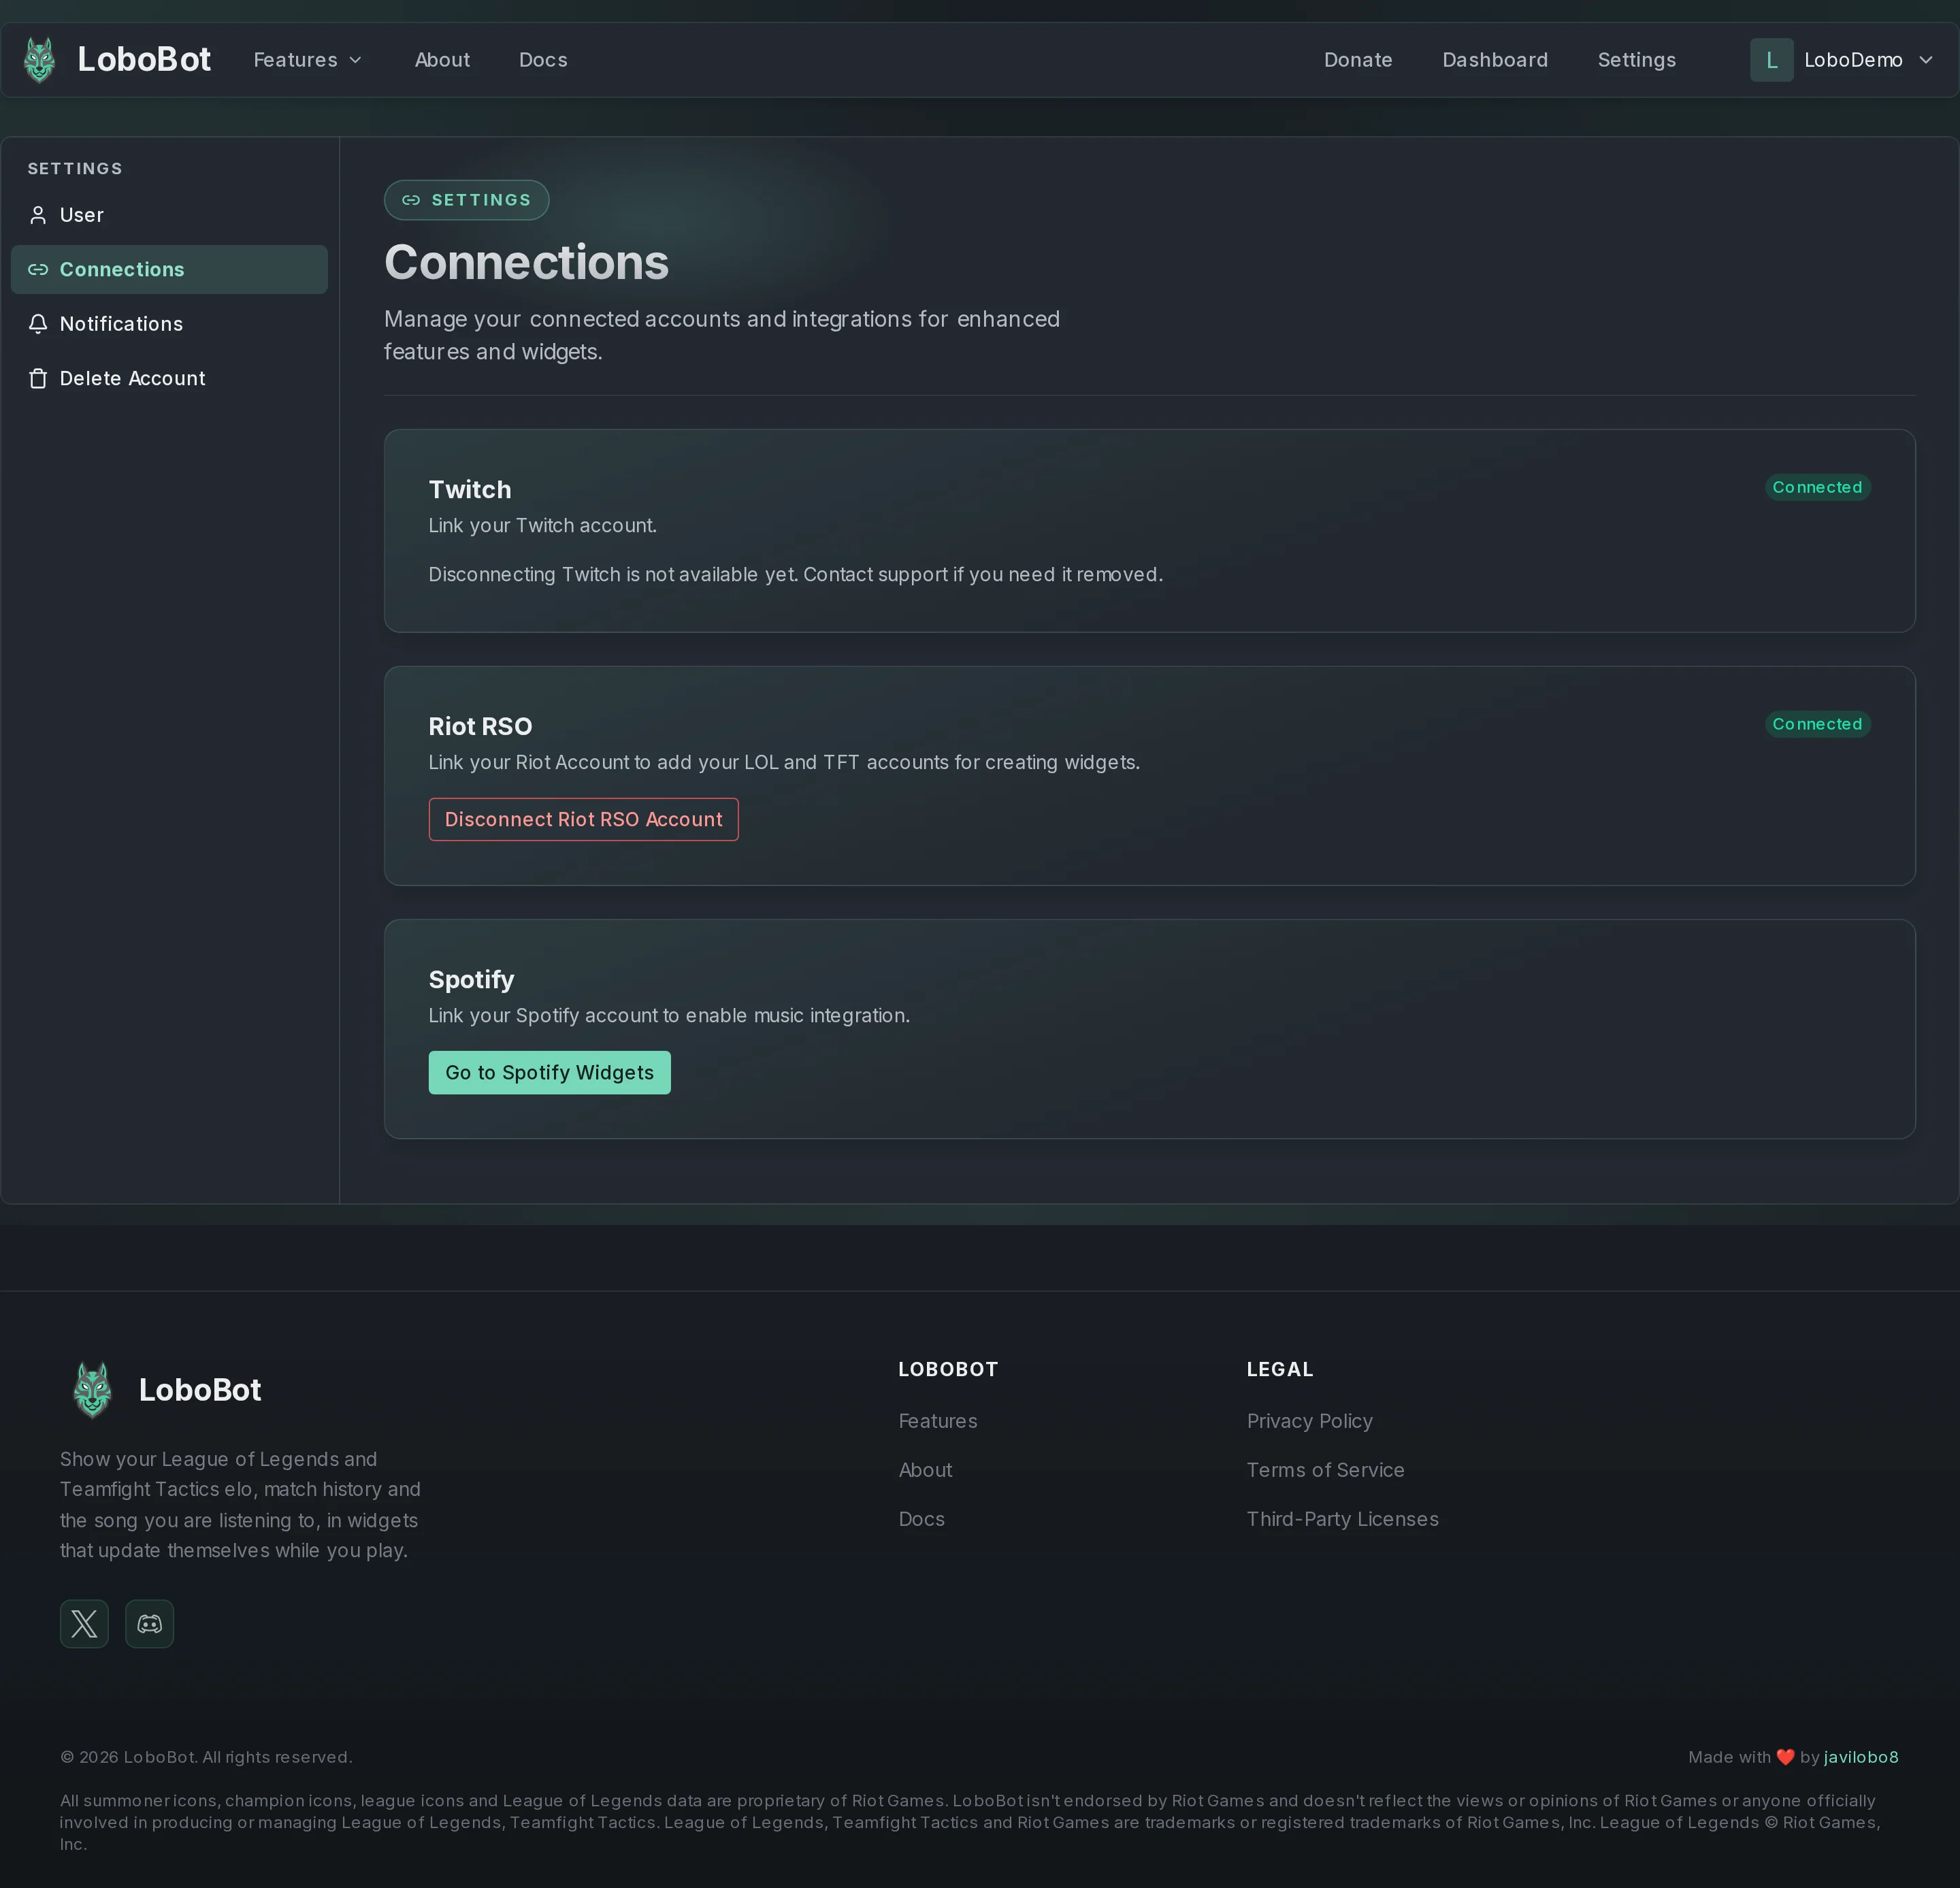1960x1888 pixels.
Task: Click the link icon beside Connections
Action: tap(38, 269)
